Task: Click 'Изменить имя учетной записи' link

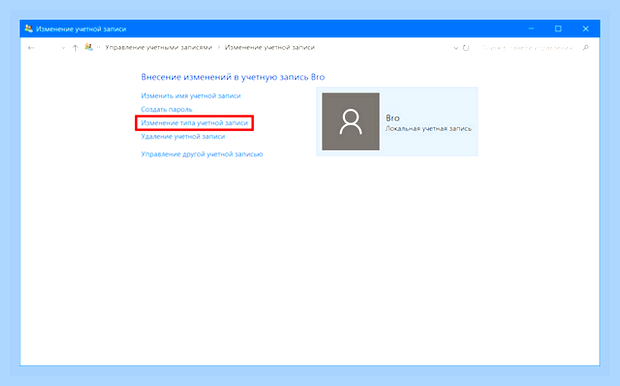Action: (x=191, y=96)
